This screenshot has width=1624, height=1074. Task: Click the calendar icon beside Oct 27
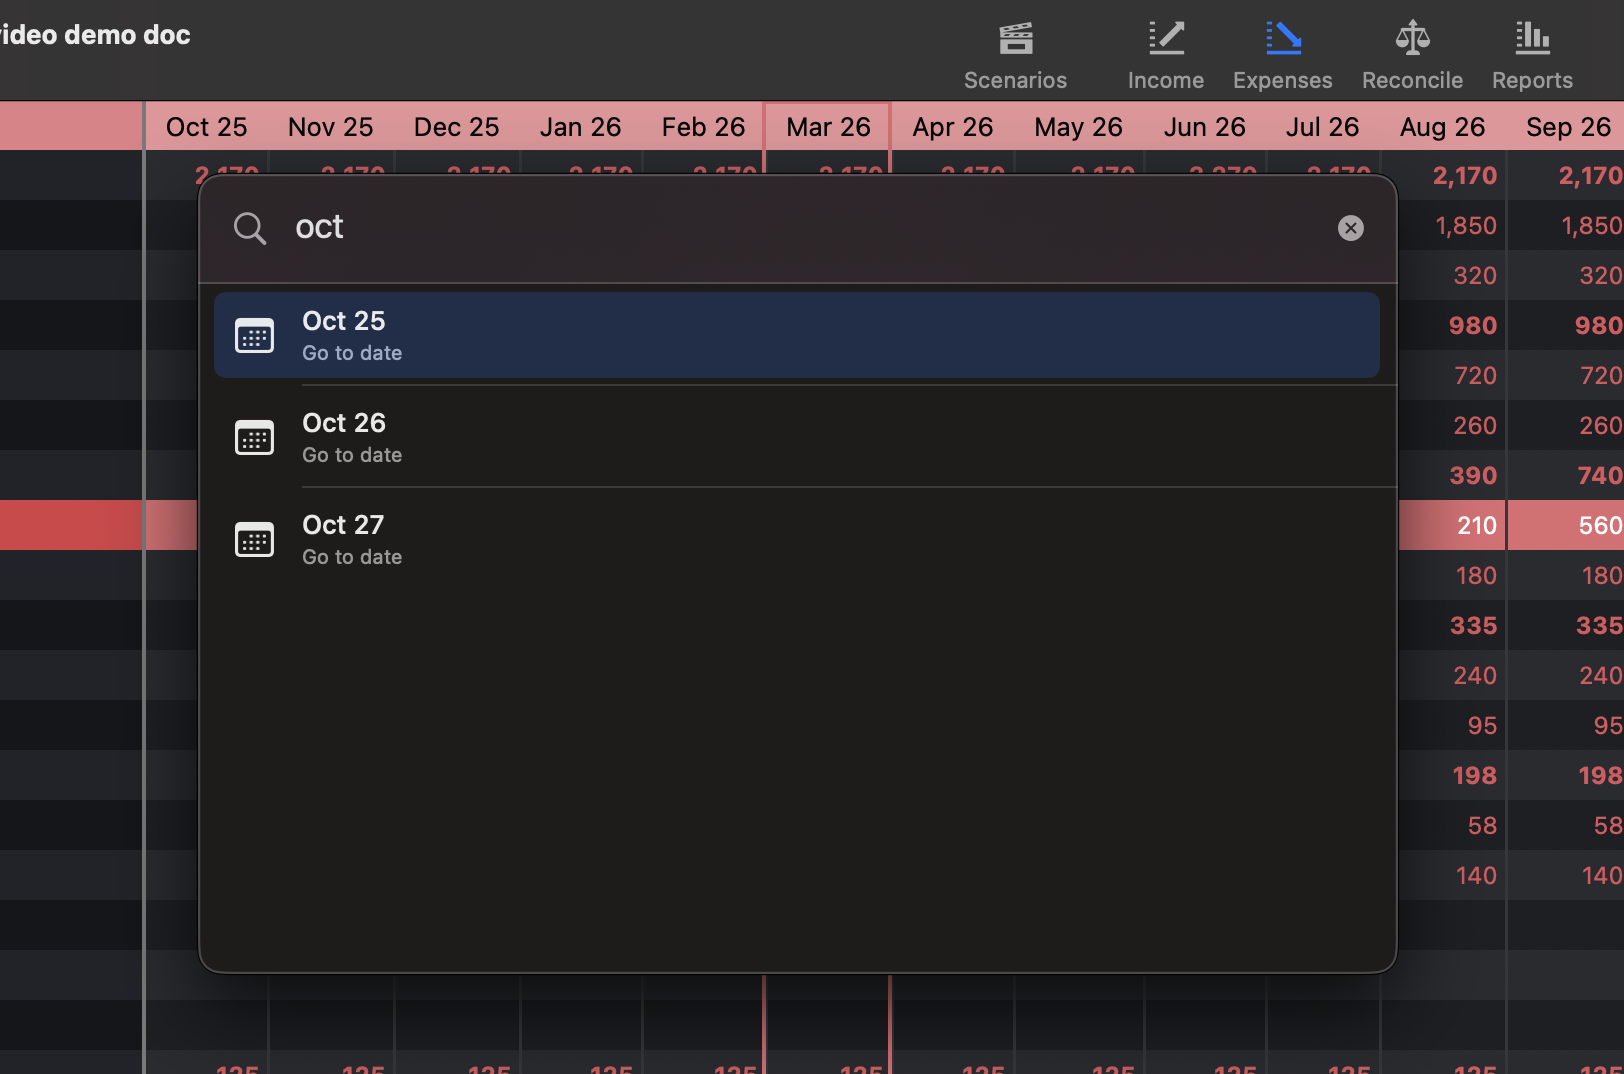click(255, 539)
